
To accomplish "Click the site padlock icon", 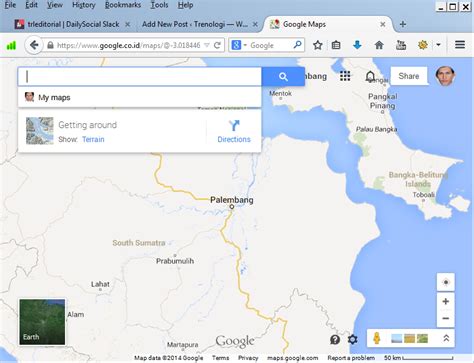I will tap(50, 45).
